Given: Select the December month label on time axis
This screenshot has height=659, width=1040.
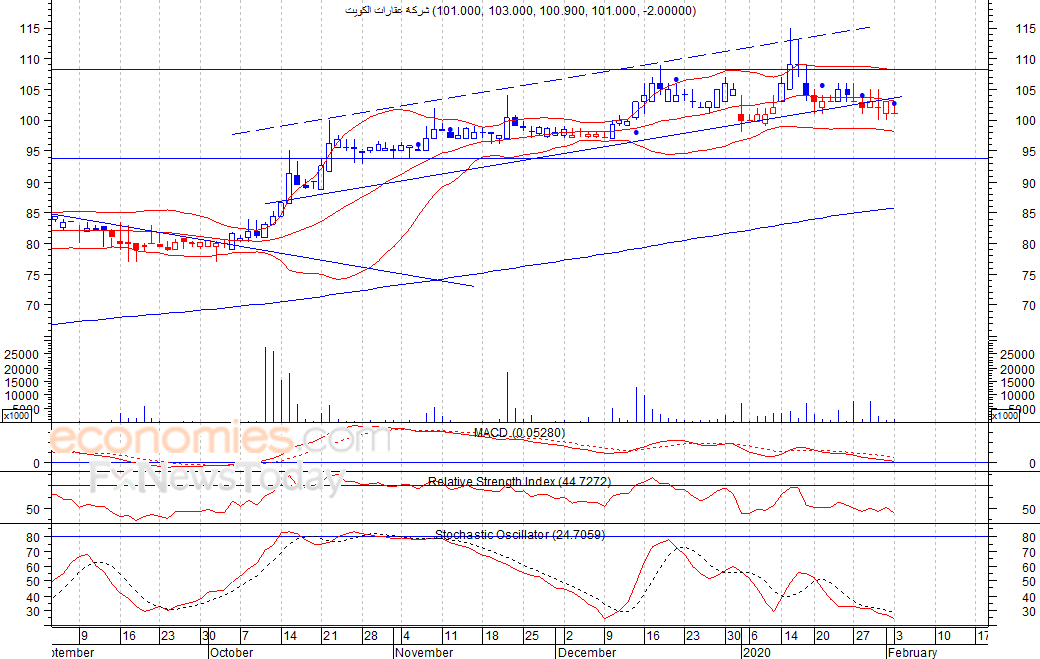Looking at the screenshot, I should click(x=587, y=652).
